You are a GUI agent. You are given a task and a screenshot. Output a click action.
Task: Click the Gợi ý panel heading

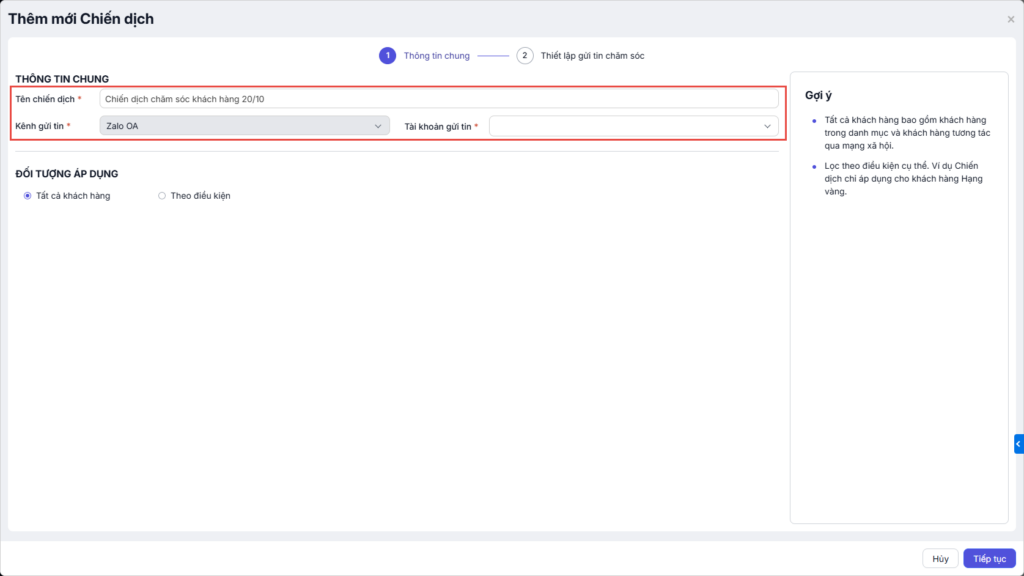pyautogui.click(x=819, y=95)
